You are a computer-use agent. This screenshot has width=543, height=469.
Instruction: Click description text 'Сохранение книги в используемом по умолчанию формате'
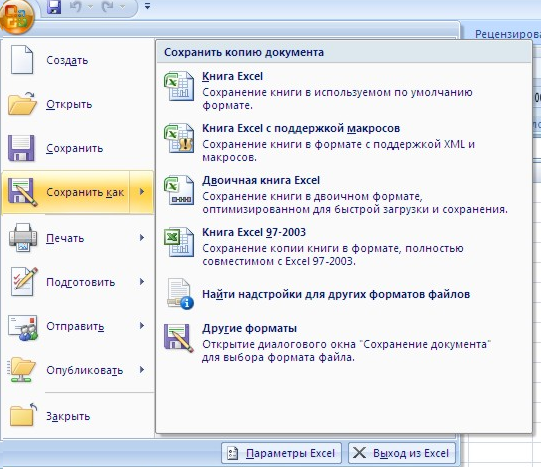tap(337, 99)
